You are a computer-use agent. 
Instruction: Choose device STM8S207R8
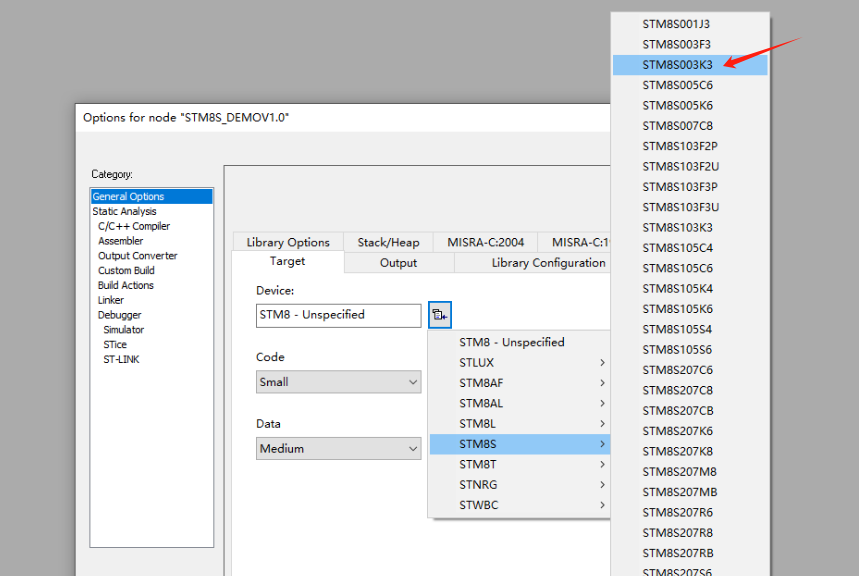(690, 533)
